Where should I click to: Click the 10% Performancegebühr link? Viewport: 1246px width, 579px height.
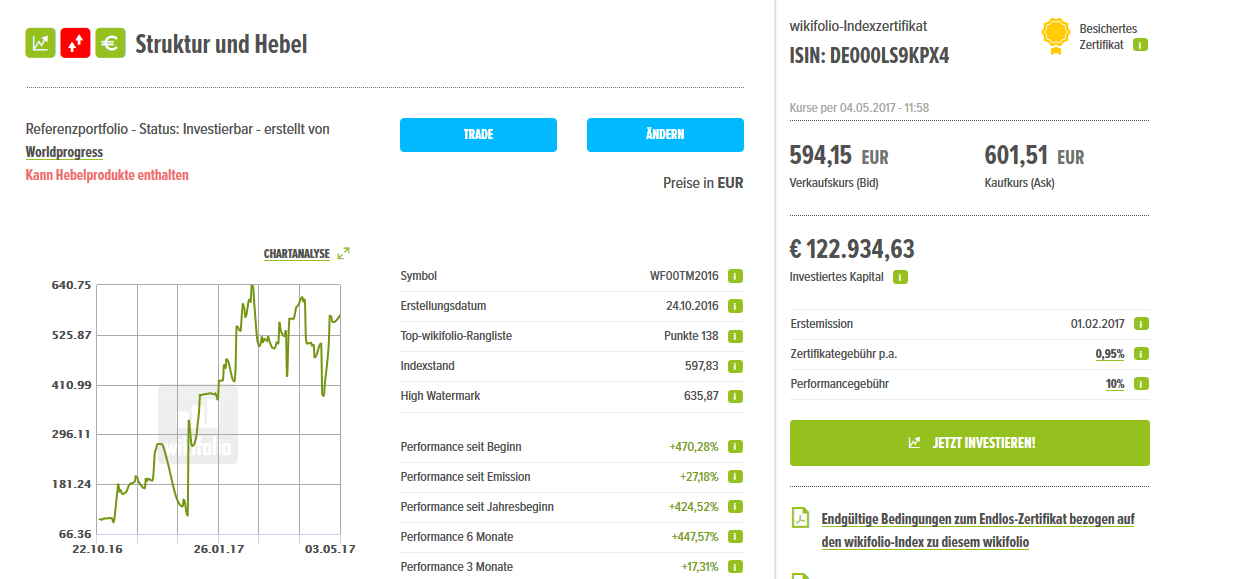(1114, 383)
